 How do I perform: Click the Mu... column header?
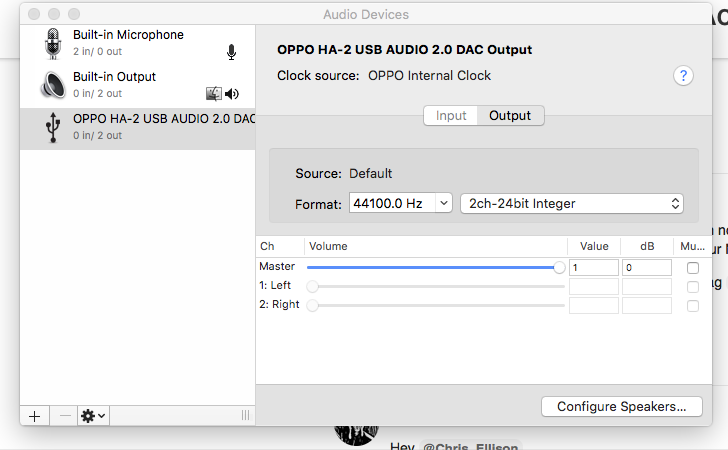pyautogui.click(x=692, y=246)
